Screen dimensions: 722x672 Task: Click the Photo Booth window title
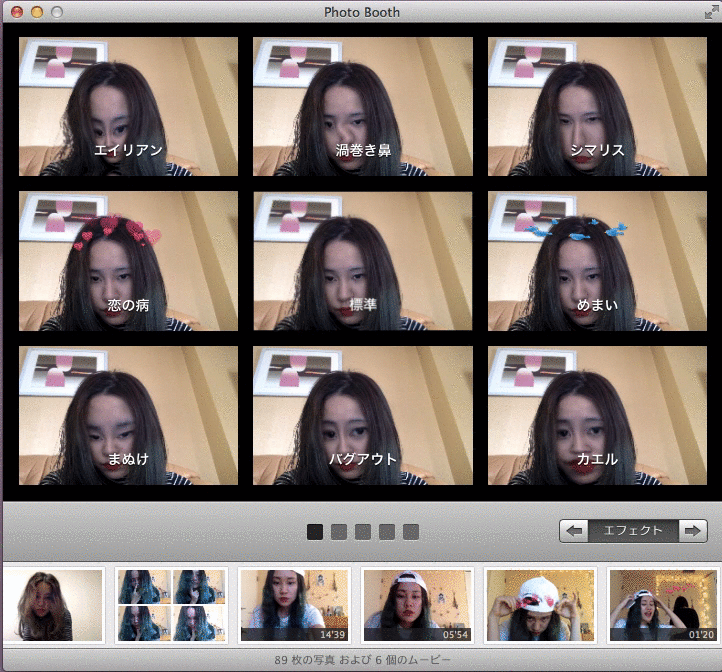point(362,12)
